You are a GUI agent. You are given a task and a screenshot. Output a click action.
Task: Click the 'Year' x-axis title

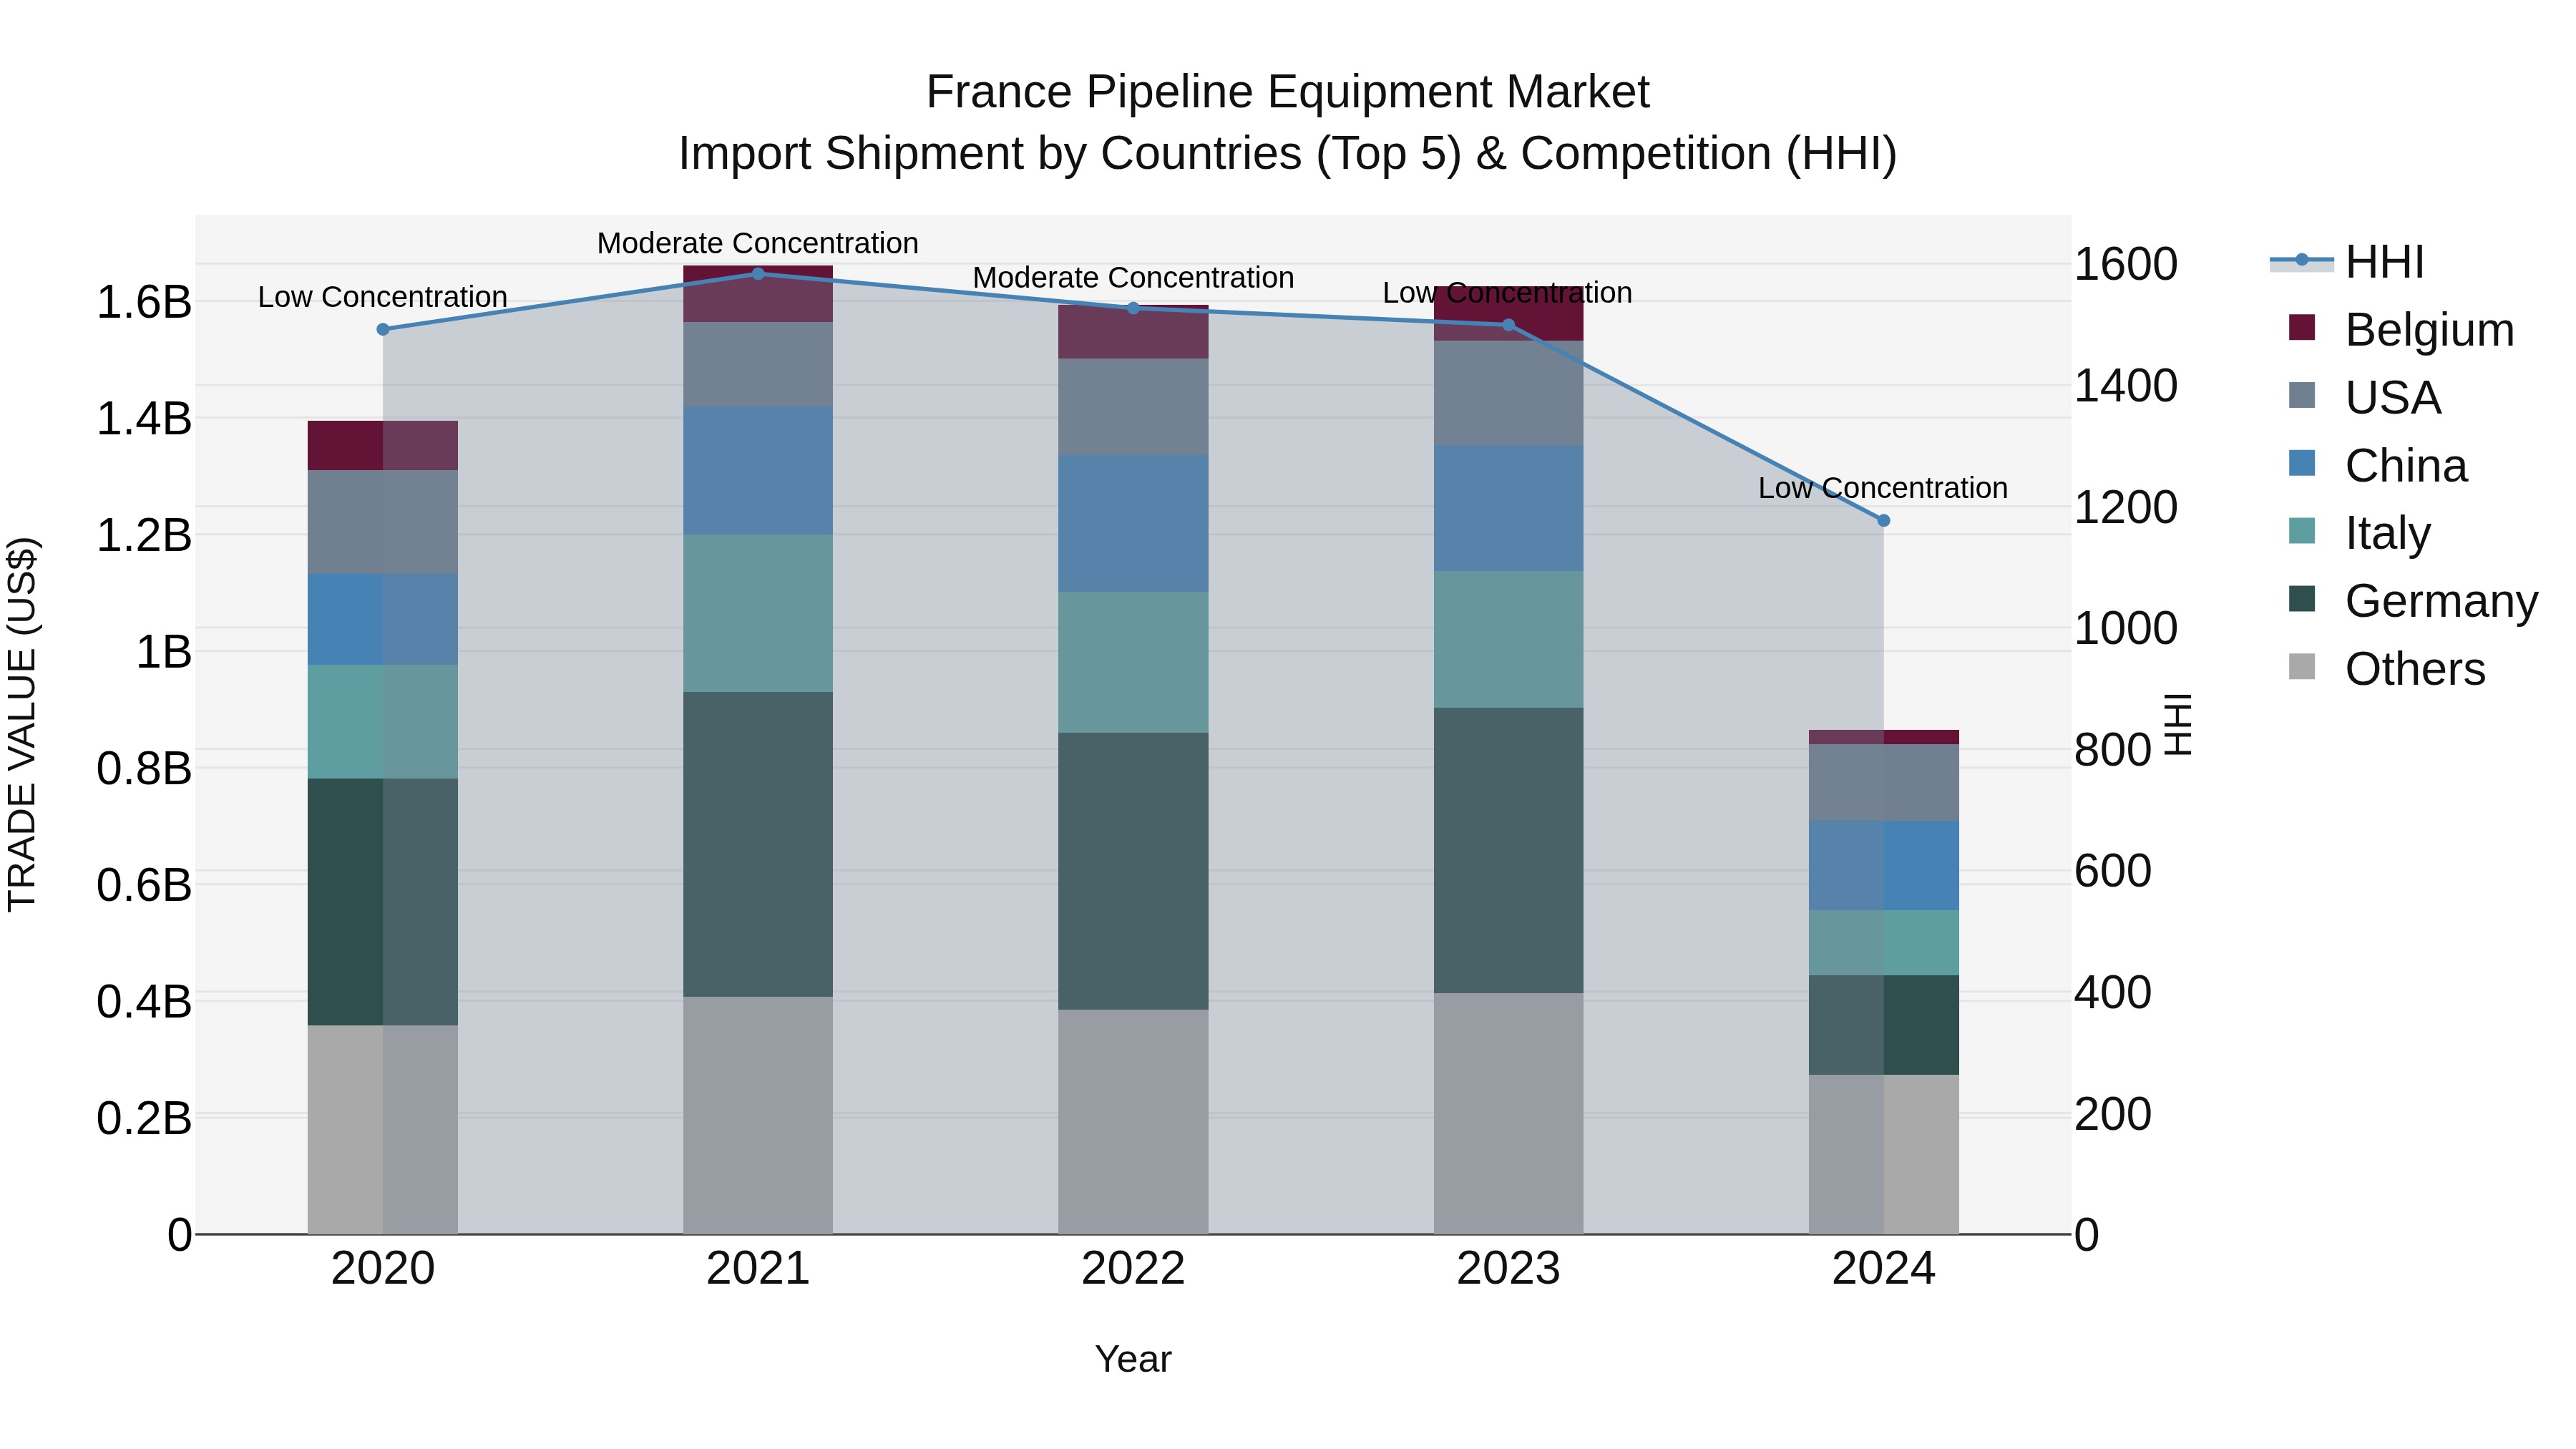[1133, 1359]
